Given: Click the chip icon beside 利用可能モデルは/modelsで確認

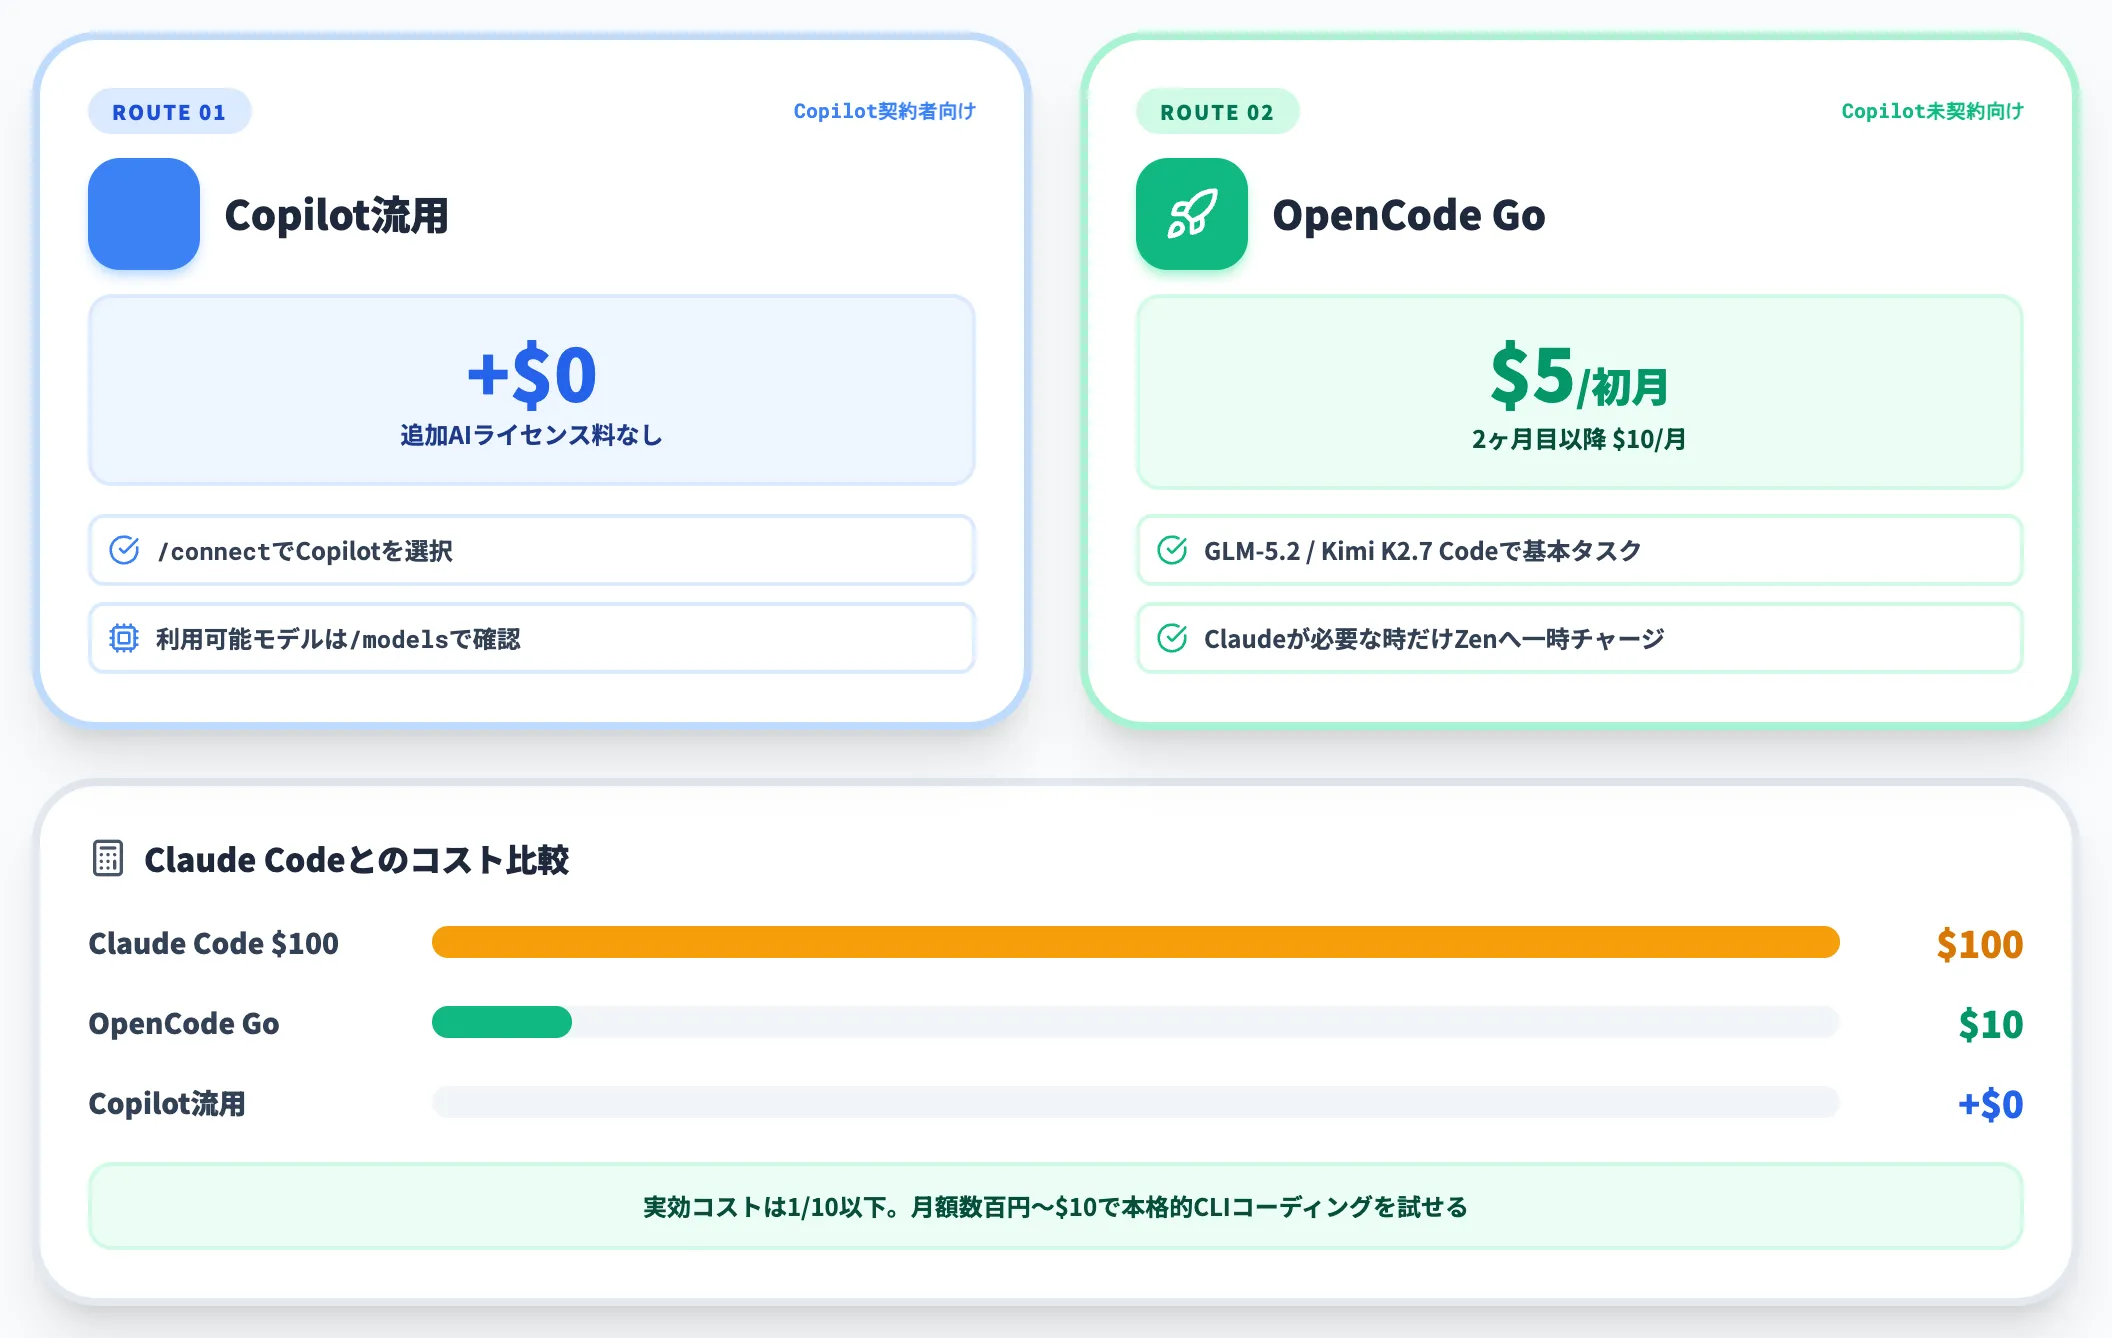Looking at the screenshot, I should (124, 638).
